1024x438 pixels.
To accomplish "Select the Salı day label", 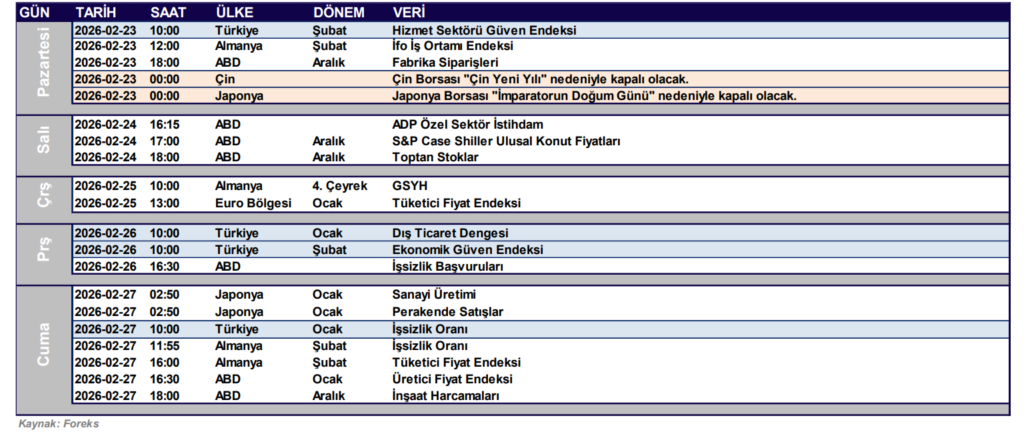I will 45,141.
